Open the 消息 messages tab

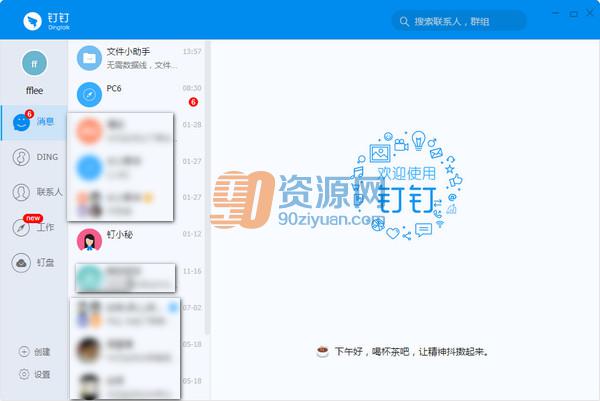coord(34,122)
